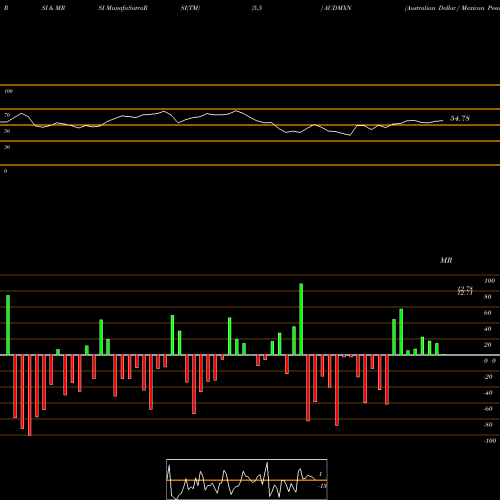
Task: Click the current RSI value 54.78
Action: point(460,118)
